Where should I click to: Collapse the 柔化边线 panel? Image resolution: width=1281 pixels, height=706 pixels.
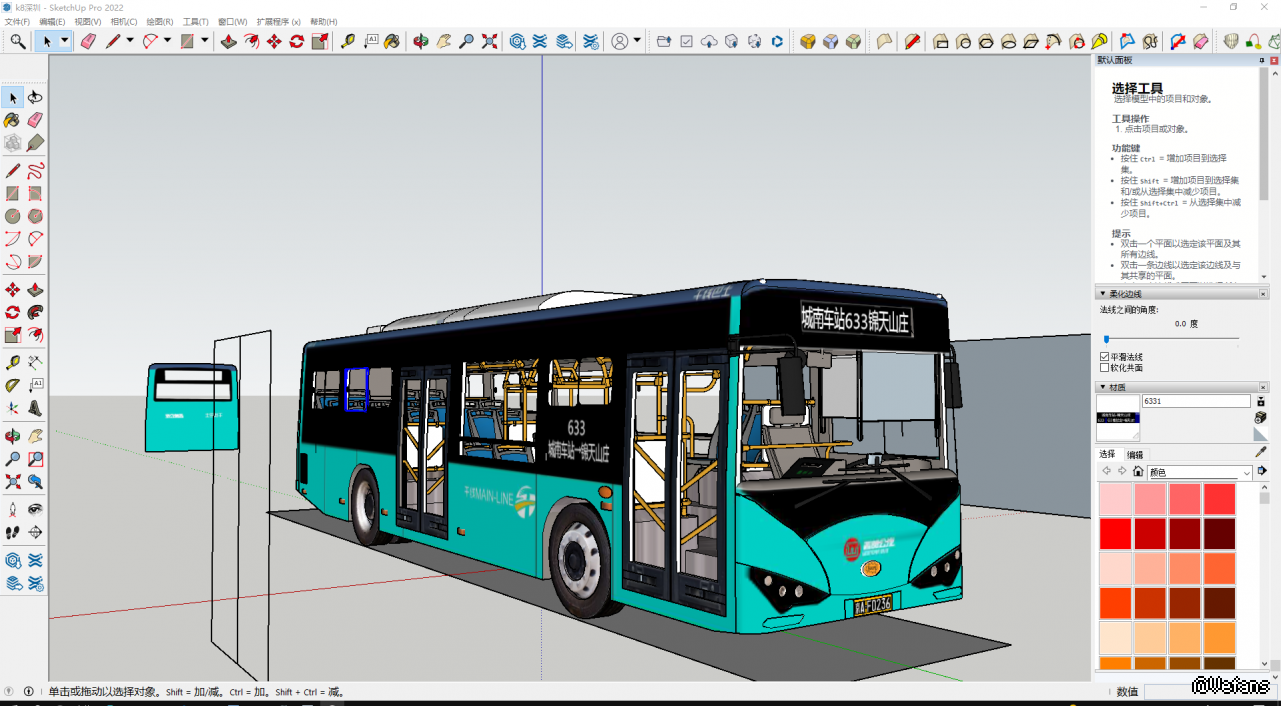[x=1103, y=294]
